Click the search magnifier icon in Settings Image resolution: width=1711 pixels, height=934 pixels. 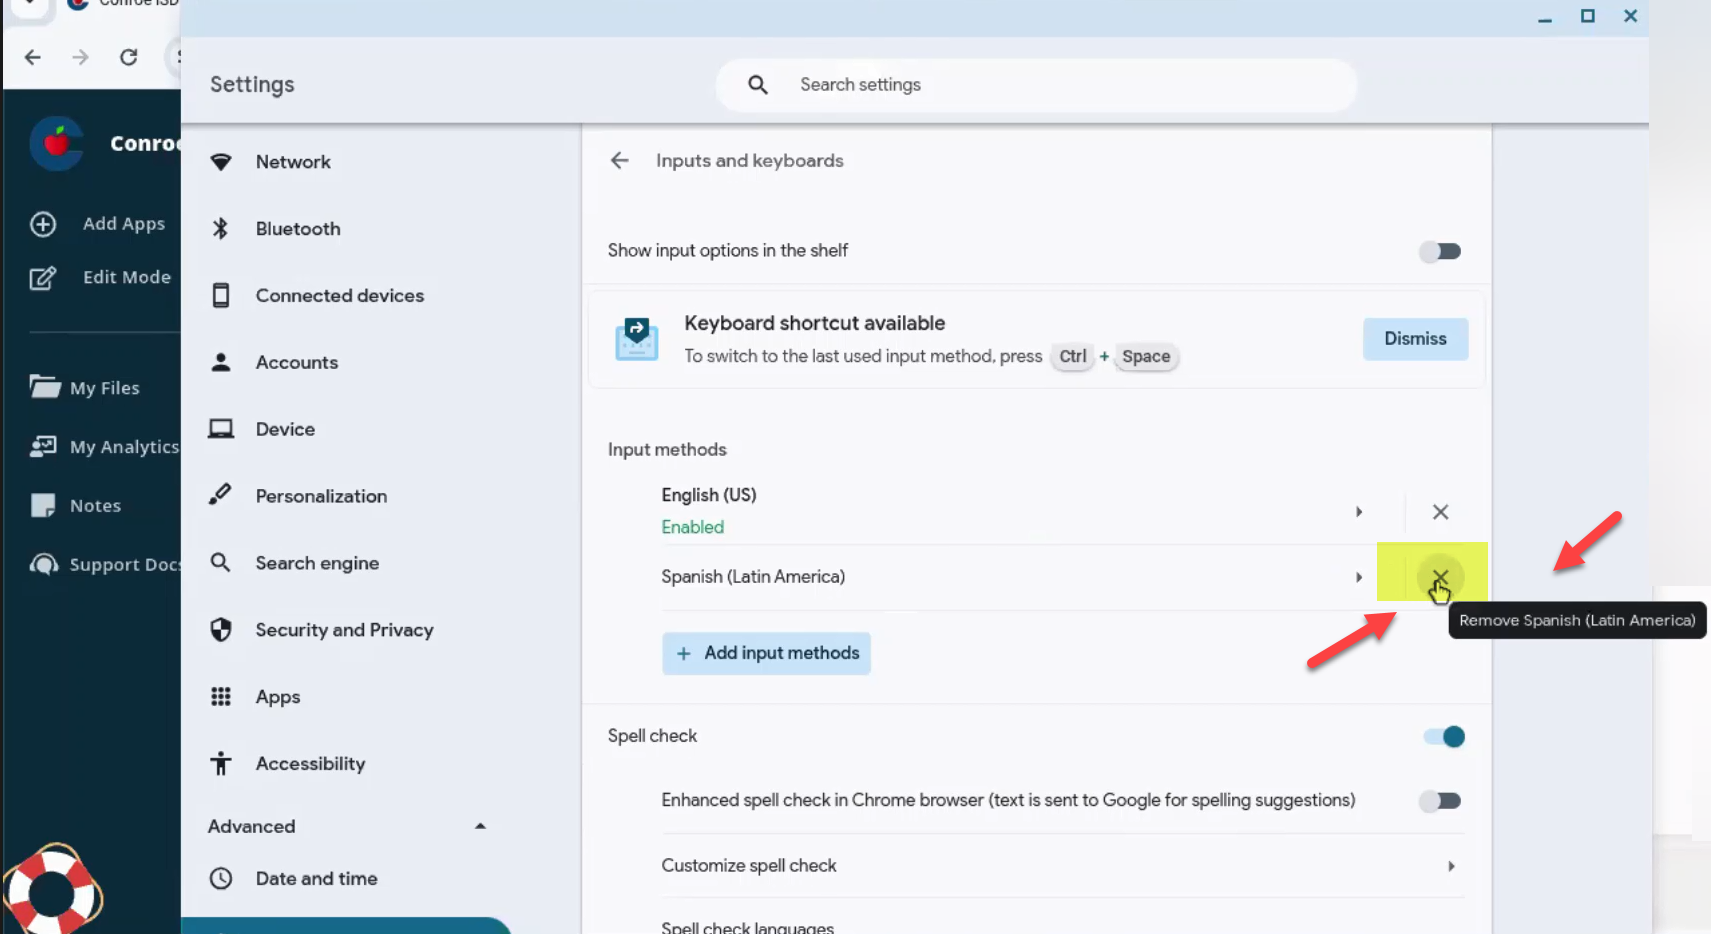758,85
